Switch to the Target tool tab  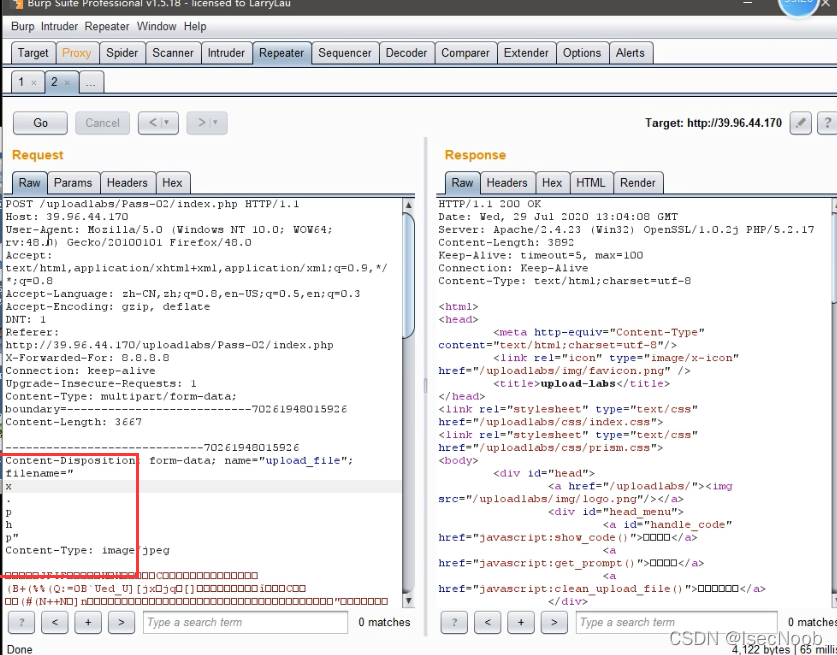33,53
